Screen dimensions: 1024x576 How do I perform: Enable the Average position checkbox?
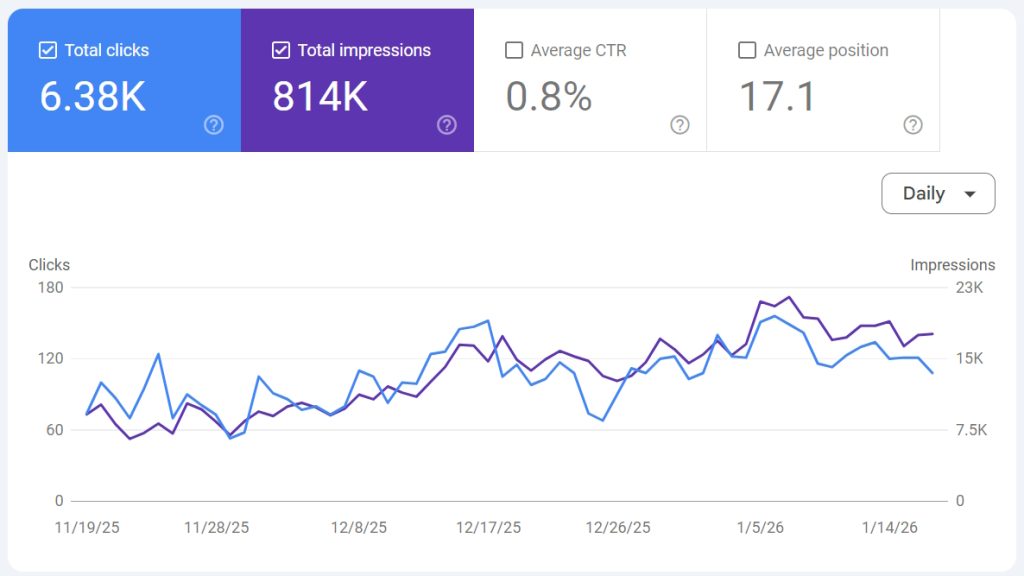pos(747,50)
